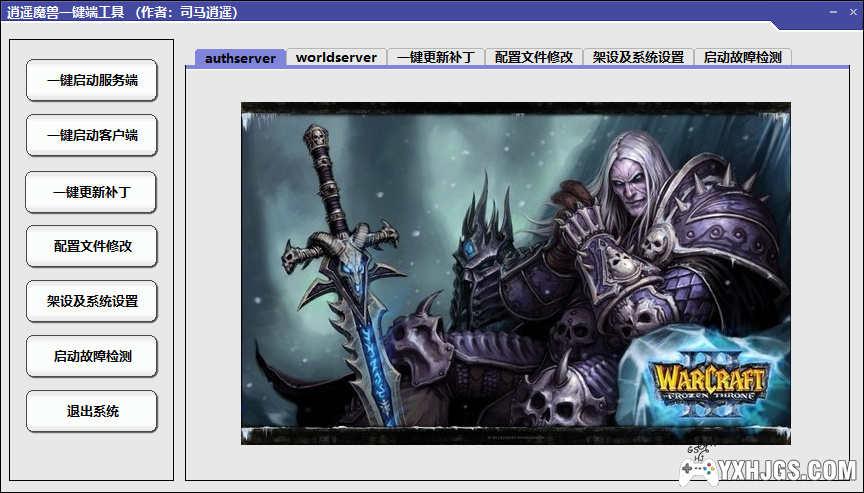
Task: Close the tool with the X icon
Action: (x=852, y=10)
